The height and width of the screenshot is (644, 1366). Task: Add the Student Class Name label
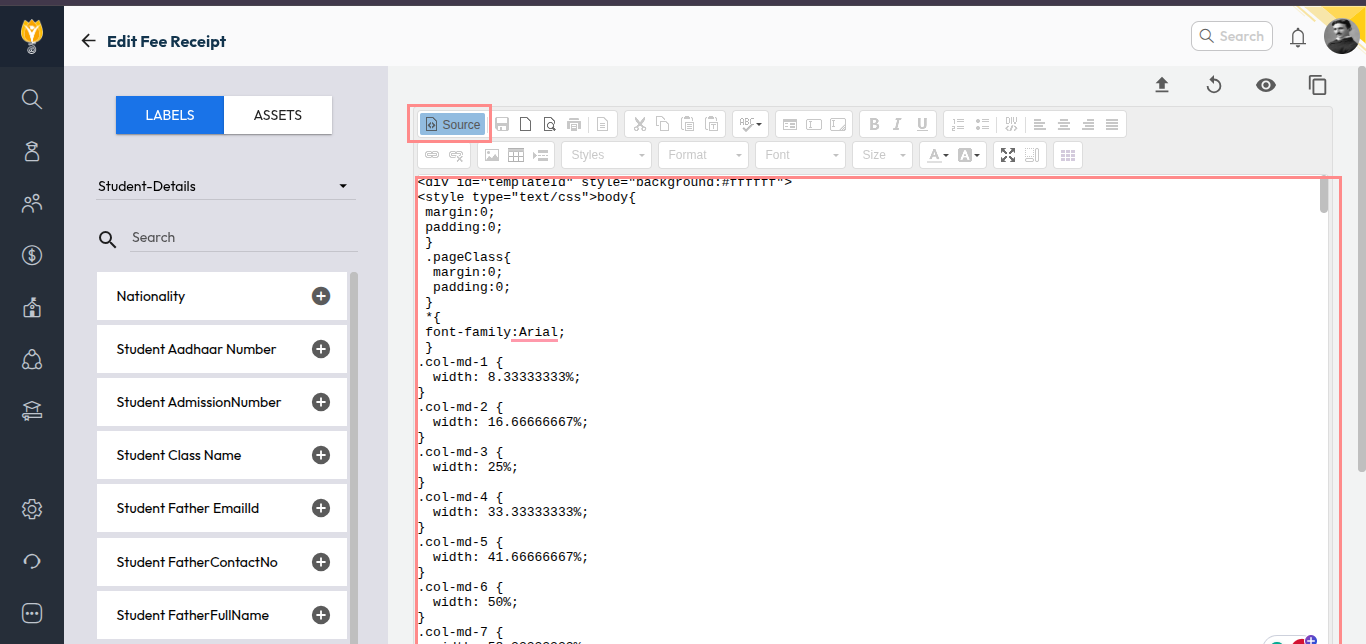321,455
